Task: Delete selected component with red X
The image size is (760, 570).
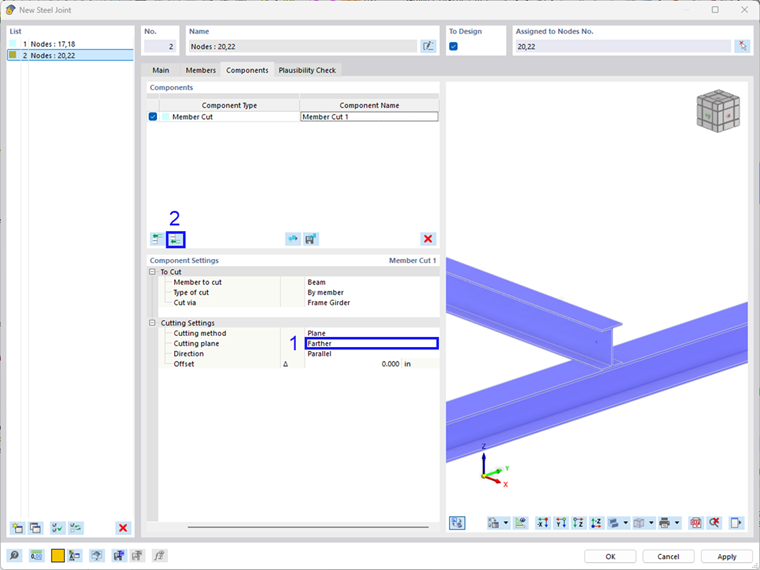Action: tap(428, 239)
